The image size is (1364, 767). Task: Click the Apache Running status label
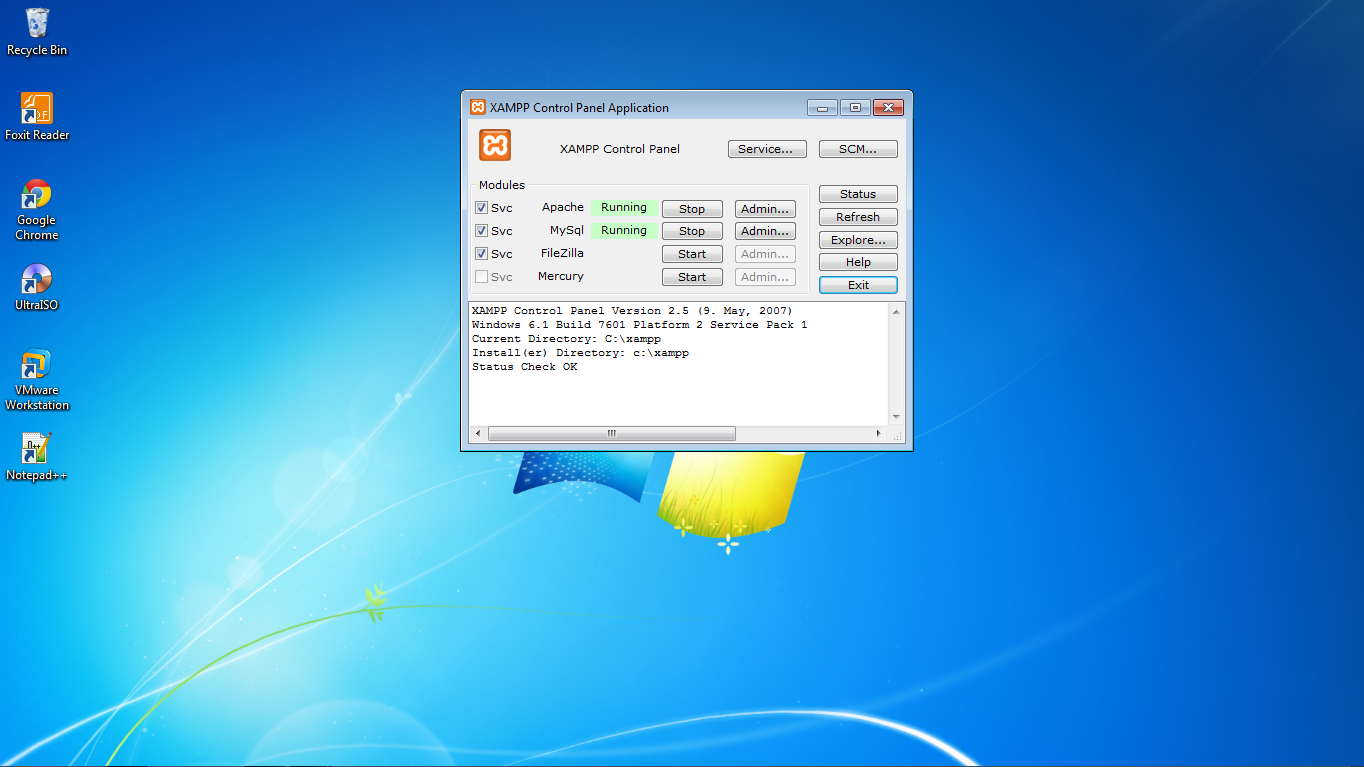624,208
